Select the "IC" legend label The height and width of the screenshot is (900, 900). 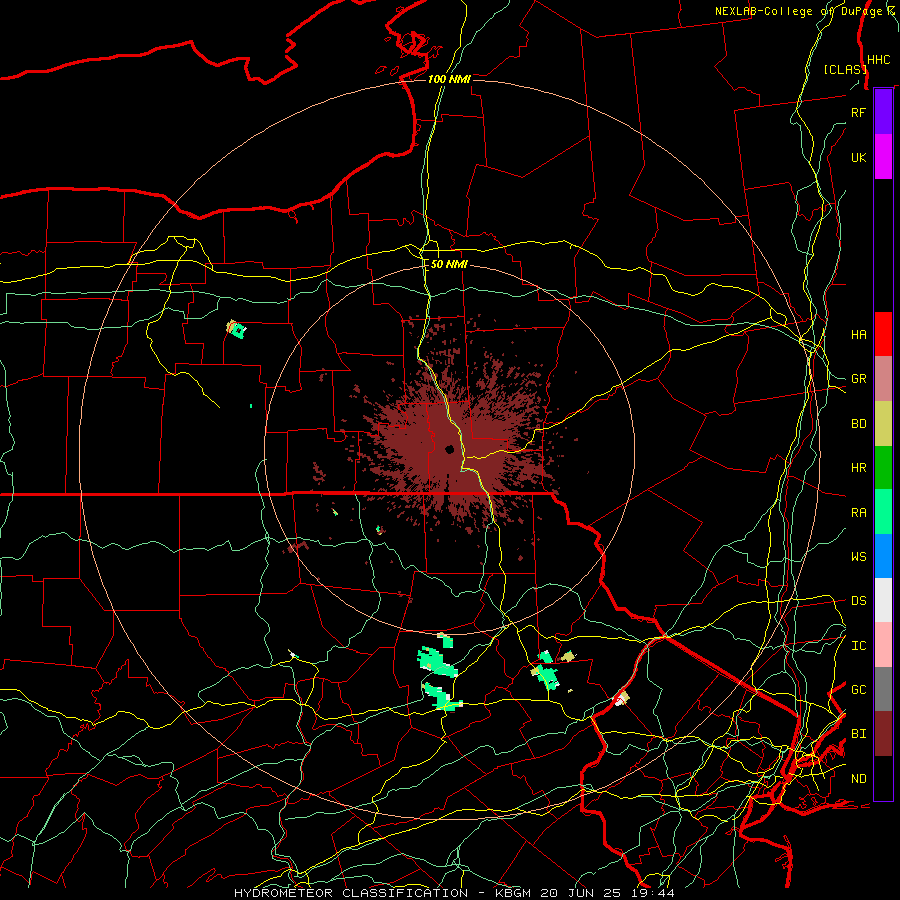858,646
